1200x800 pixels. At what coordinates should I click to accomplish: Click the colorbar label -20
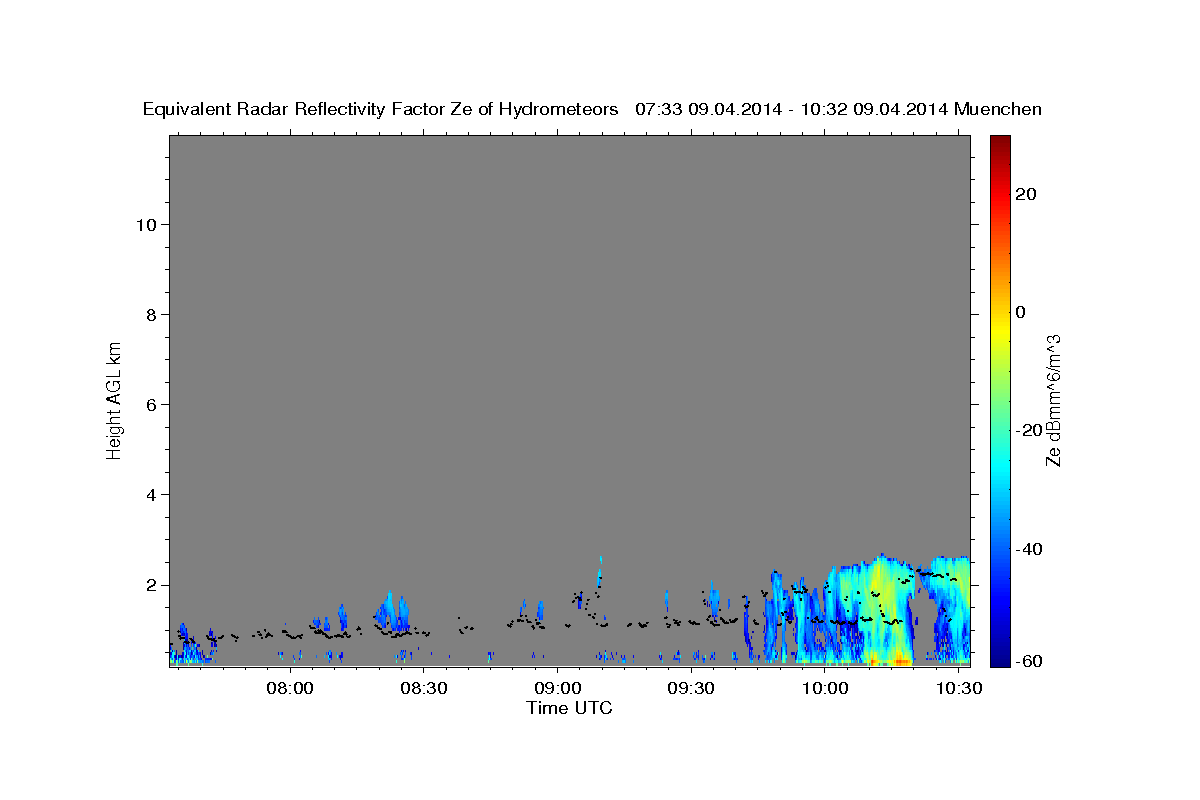[x=1029, y=430]
